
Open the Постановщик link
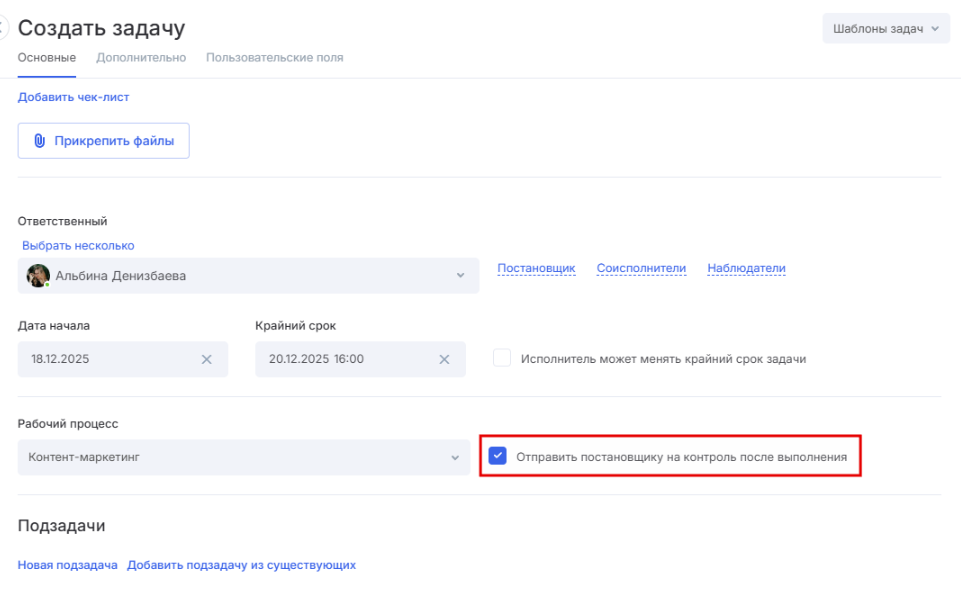click(x=536, y=268)
